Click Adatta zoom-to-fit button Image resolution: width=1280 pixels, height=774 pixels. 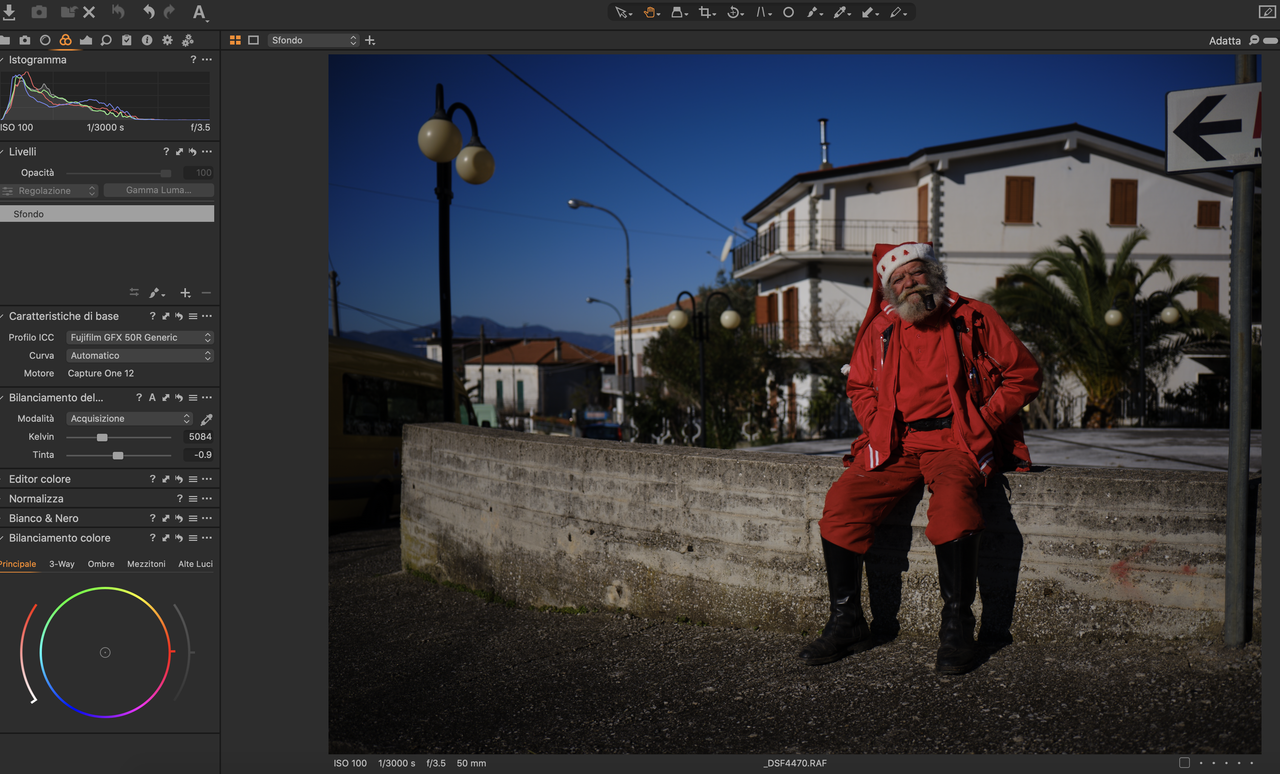1224,41
